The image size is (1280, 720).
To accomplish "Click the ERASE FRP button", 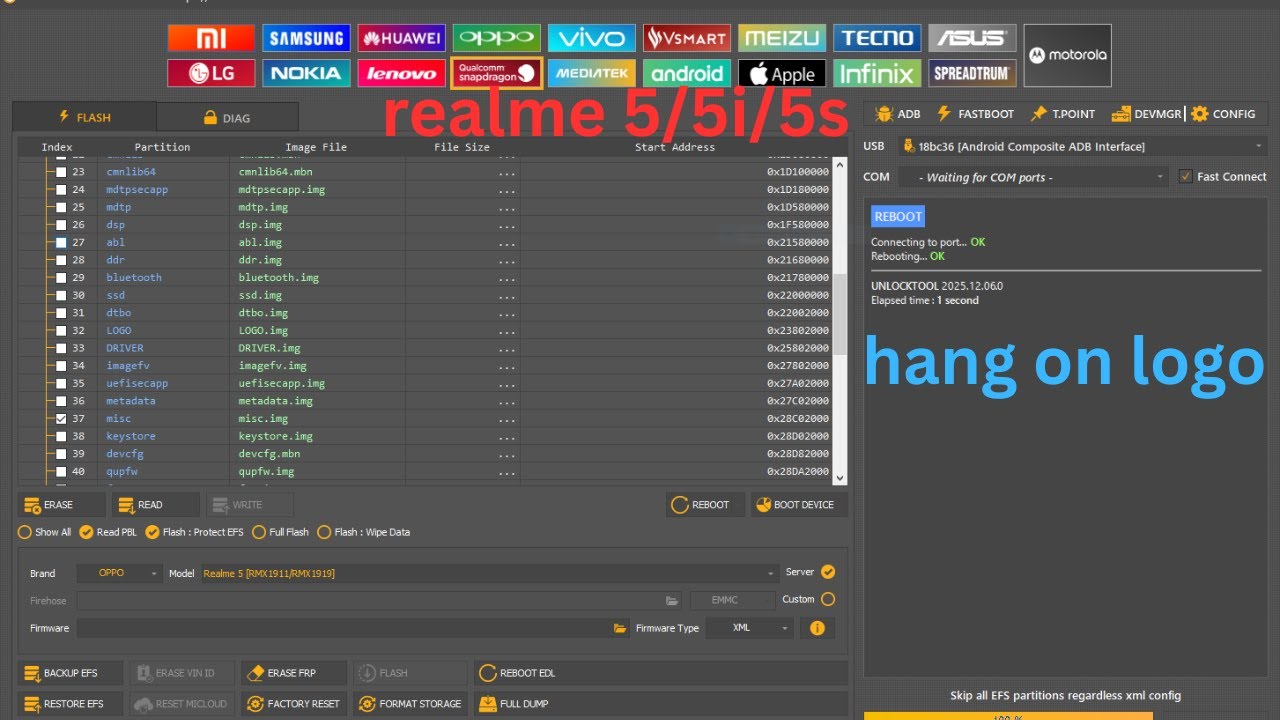I will 293,673.
